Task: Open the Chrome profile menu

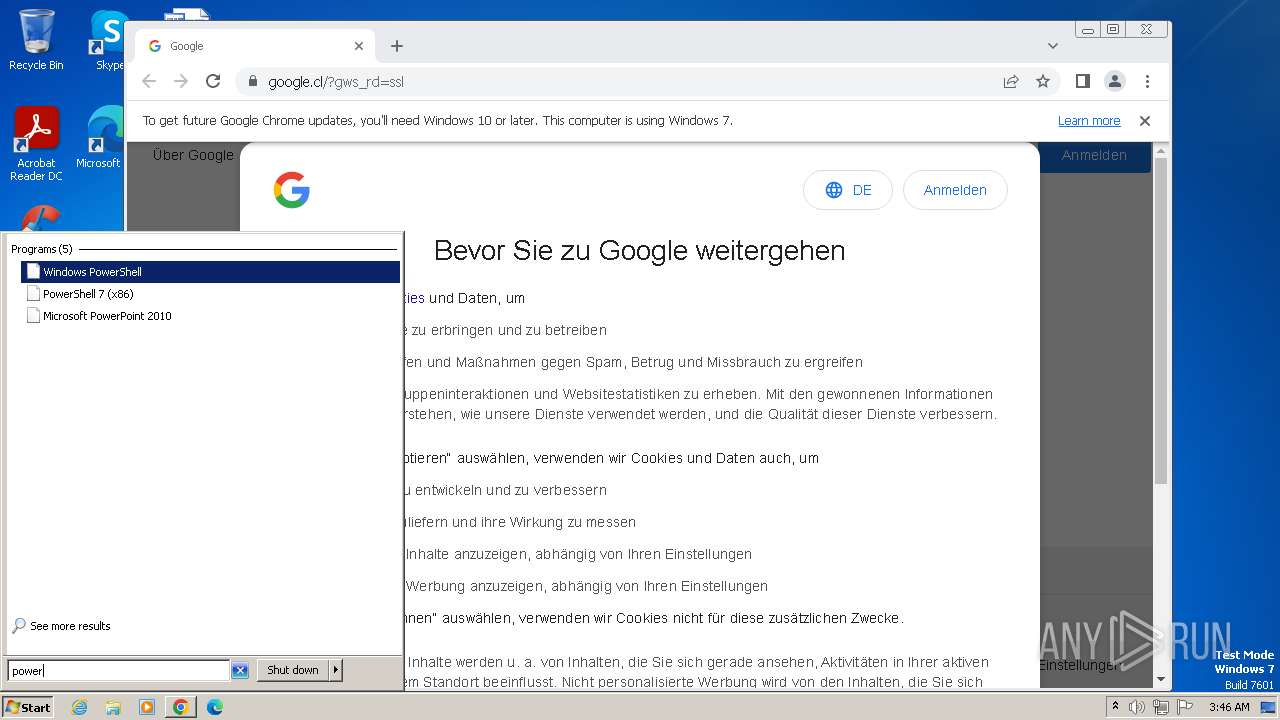Action: coord(1115,81)
